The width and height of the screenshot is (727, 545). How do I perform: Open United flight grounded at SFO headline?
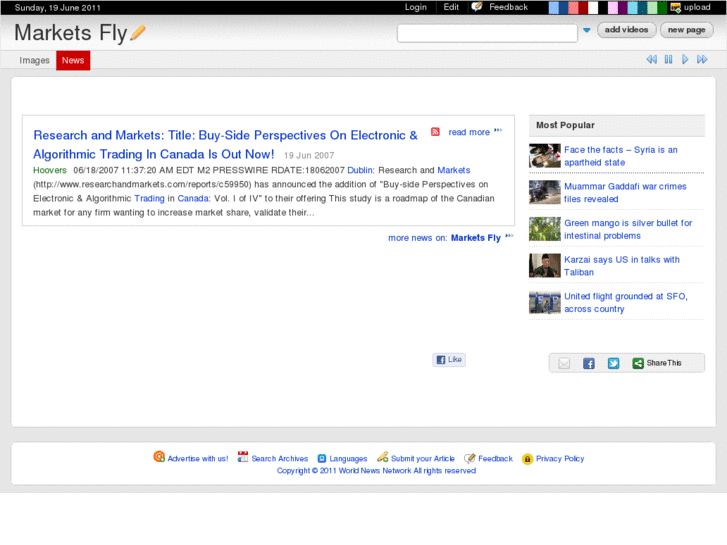coord(625,302)
